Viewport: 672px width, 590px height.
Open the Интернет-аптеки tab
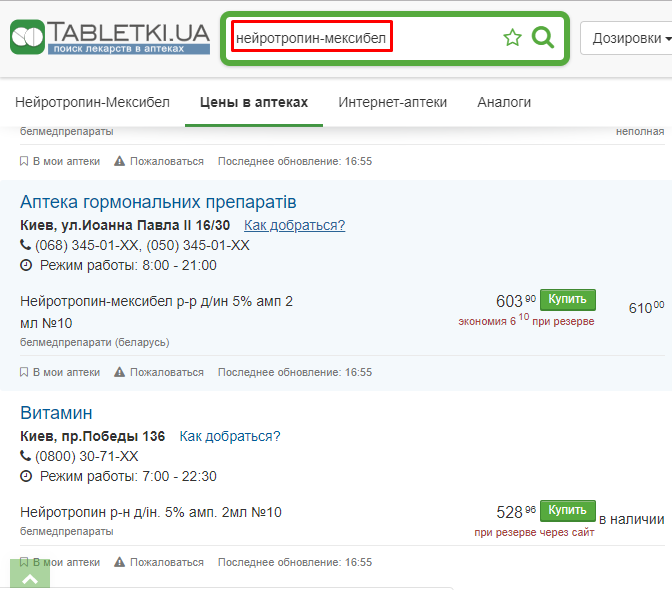tap(393, 102)
